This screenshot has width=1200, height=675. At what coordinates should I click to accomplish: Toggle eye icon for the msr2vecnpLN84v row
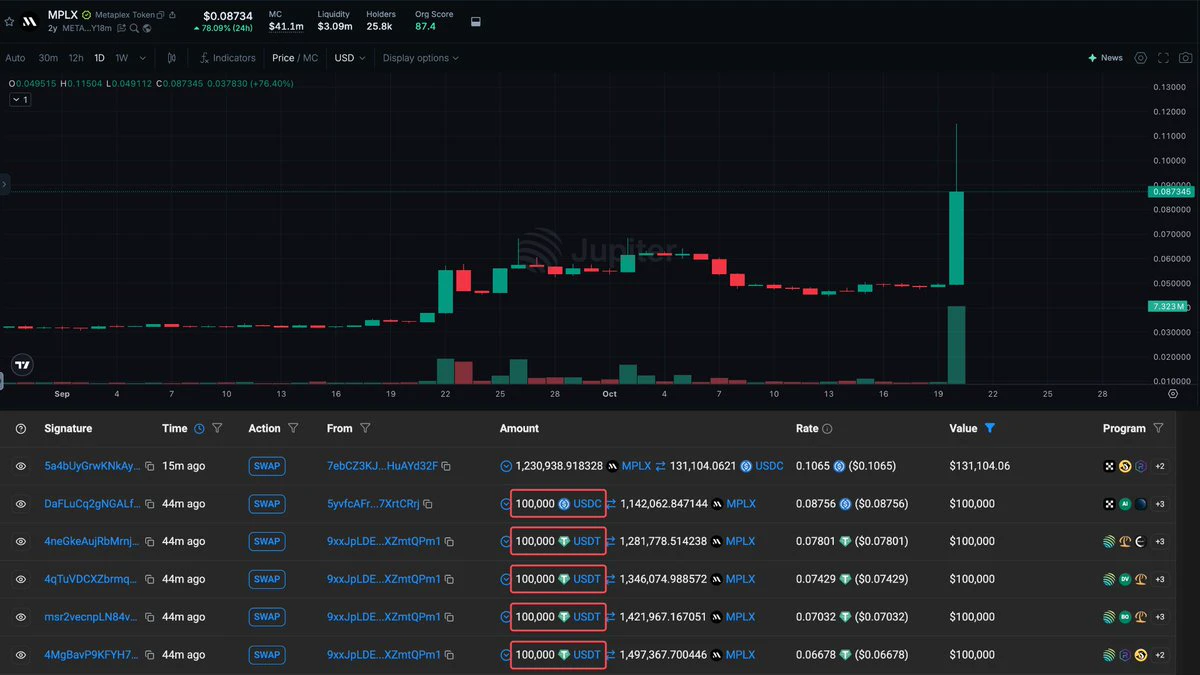[21, 617]
